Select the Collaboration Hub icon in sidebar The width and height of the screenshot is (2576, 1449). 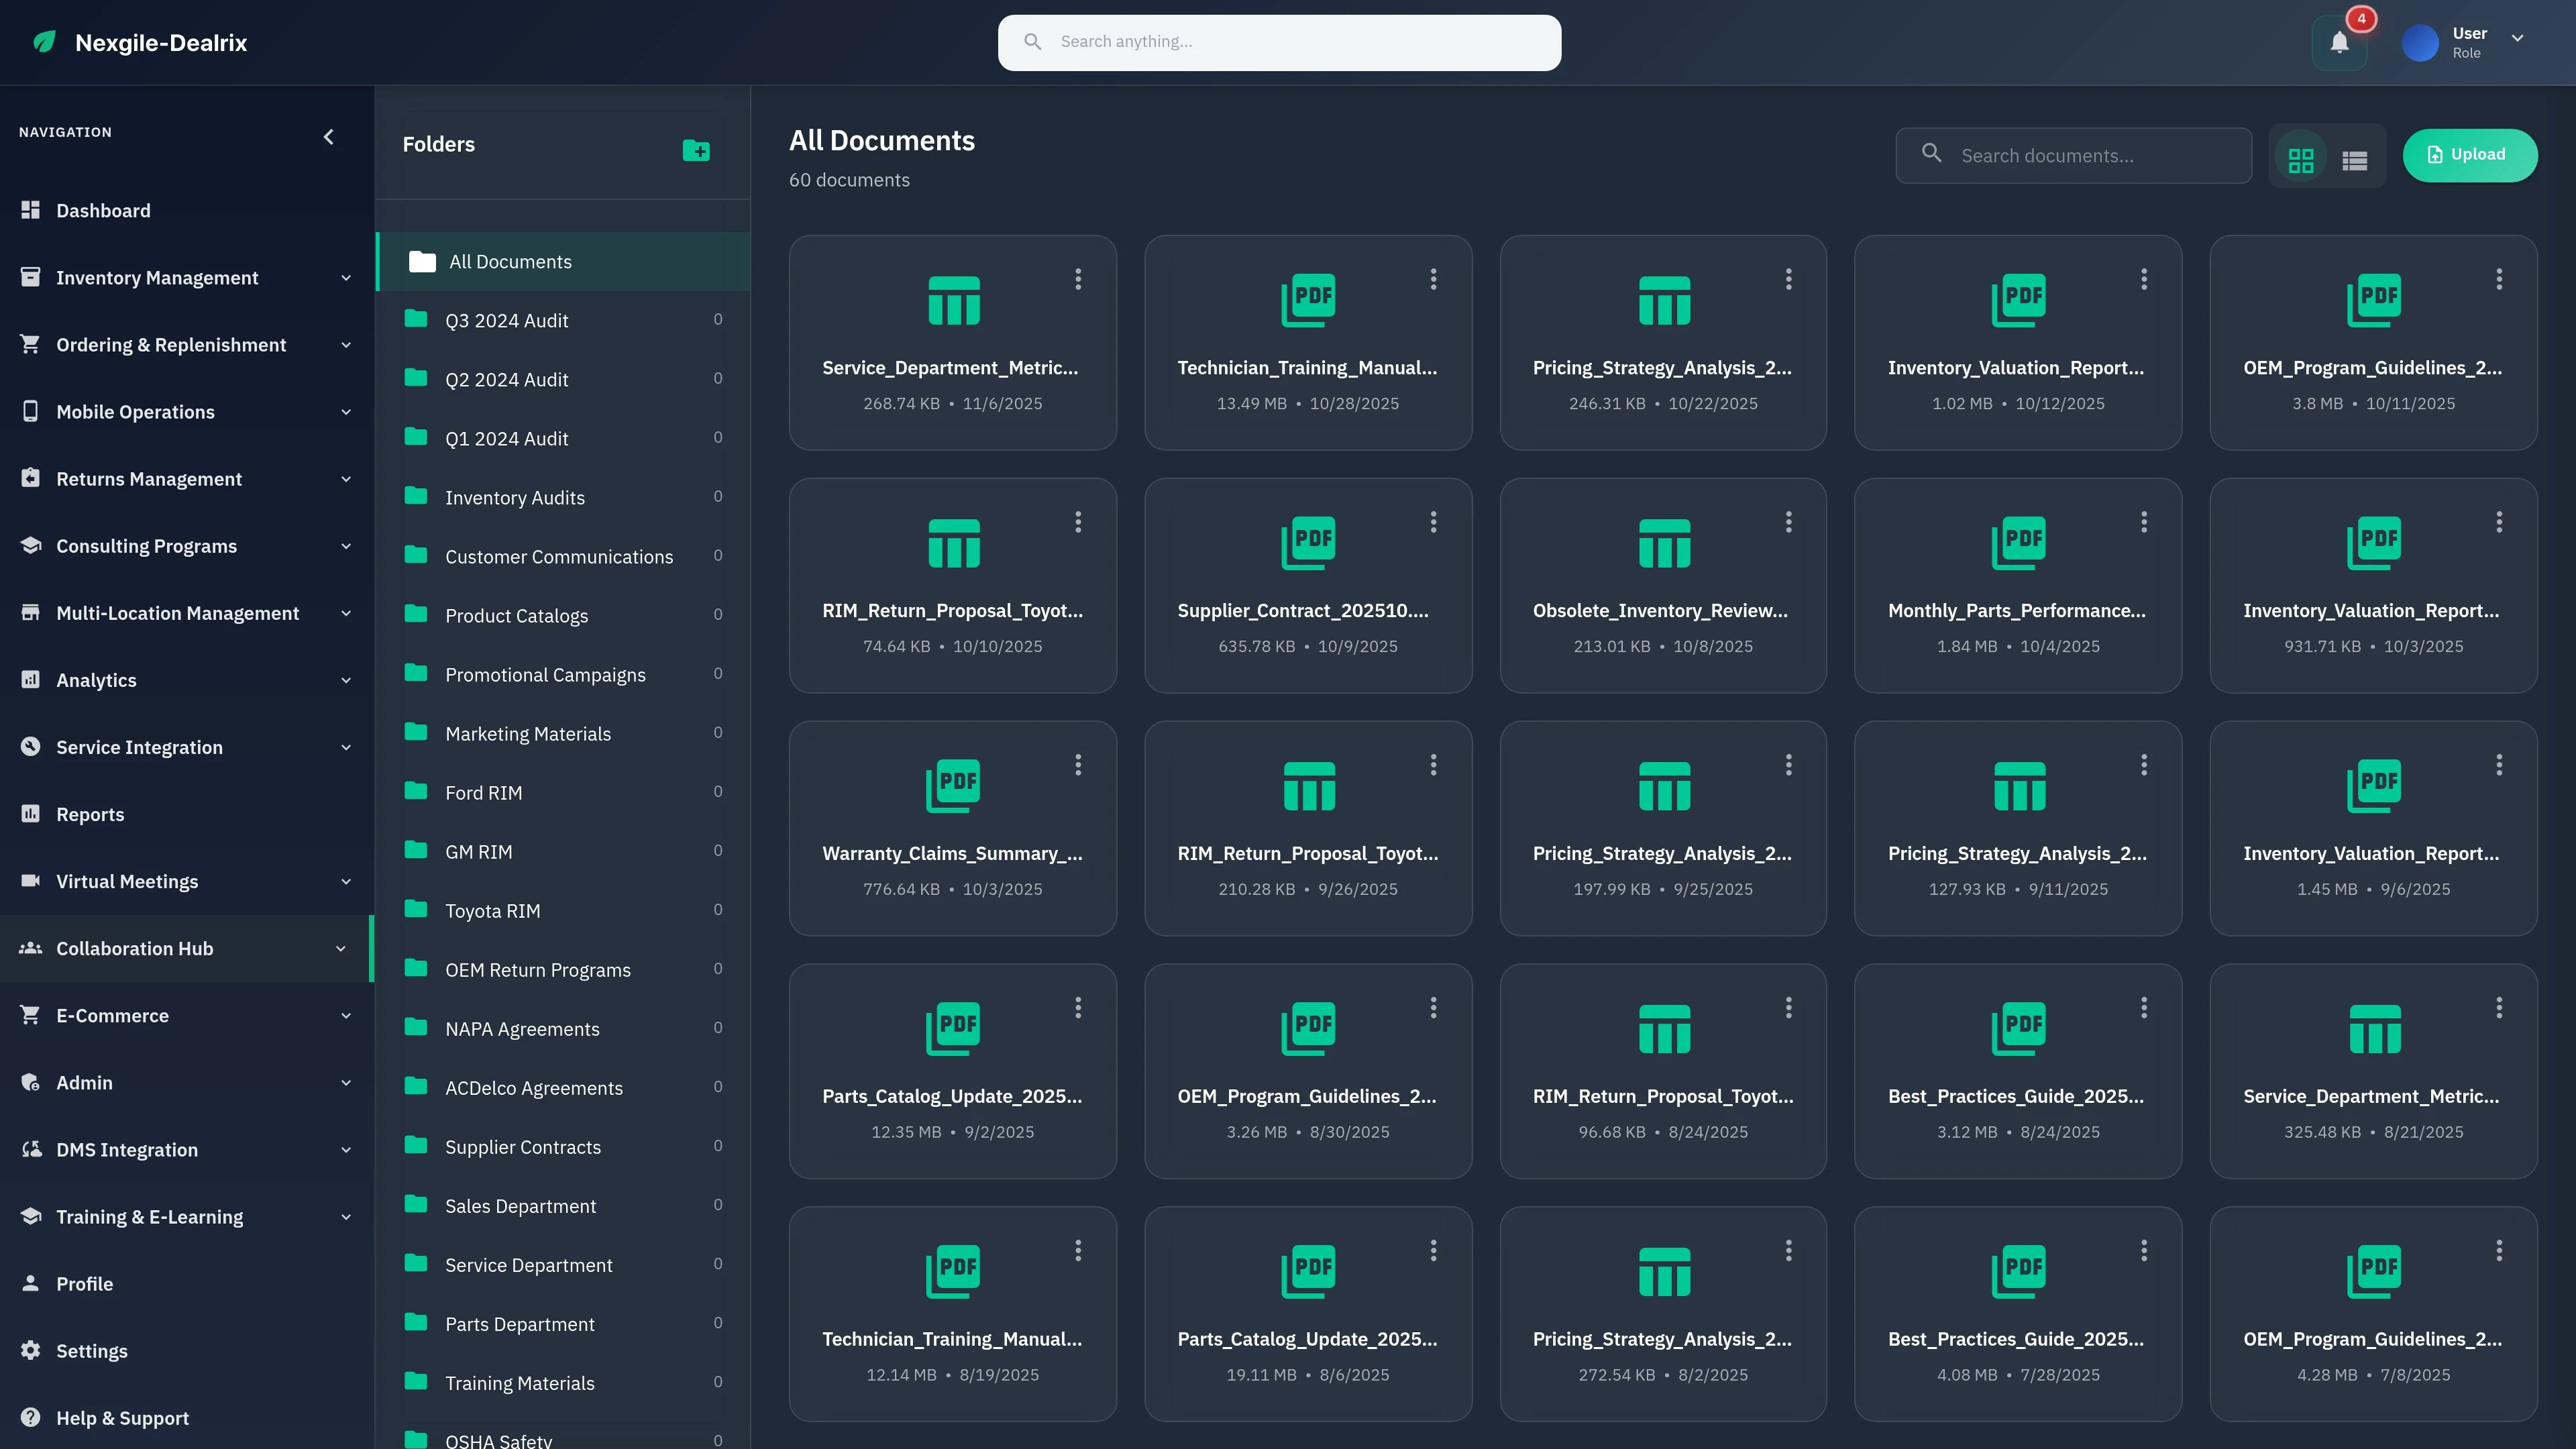[x=30, y=948]
